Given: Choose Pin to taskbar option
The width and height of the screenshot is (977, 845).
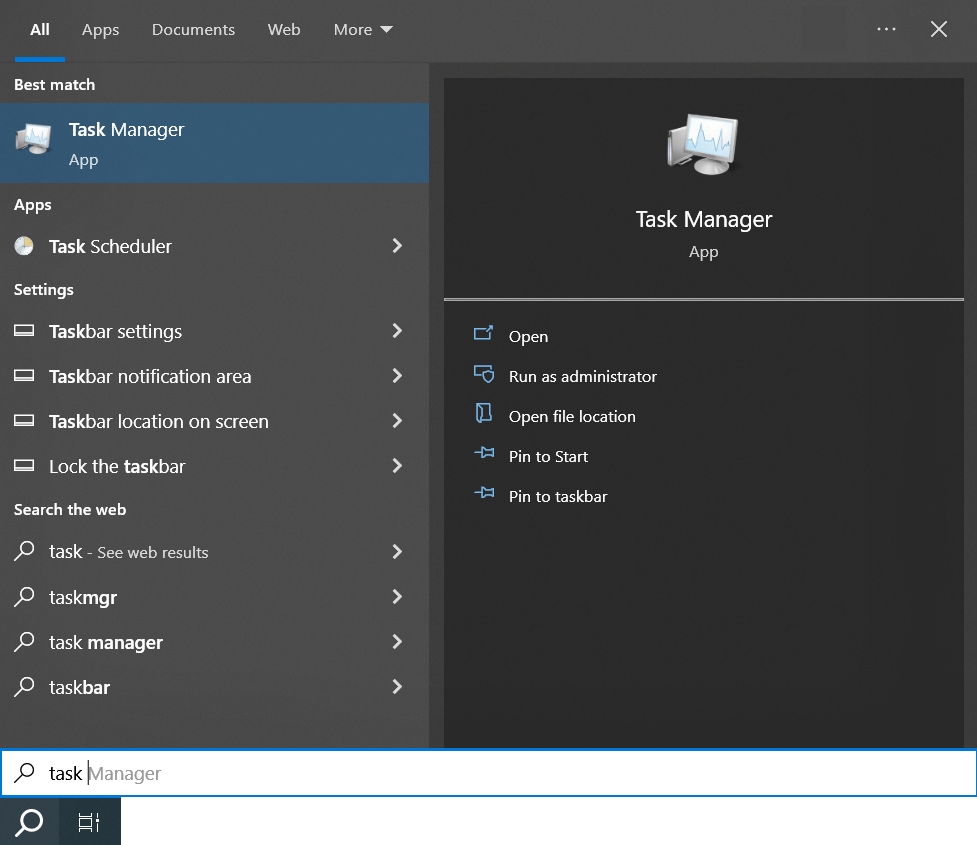Looking at the screenshot, I should pyautogui.click(x=557, y=496).
